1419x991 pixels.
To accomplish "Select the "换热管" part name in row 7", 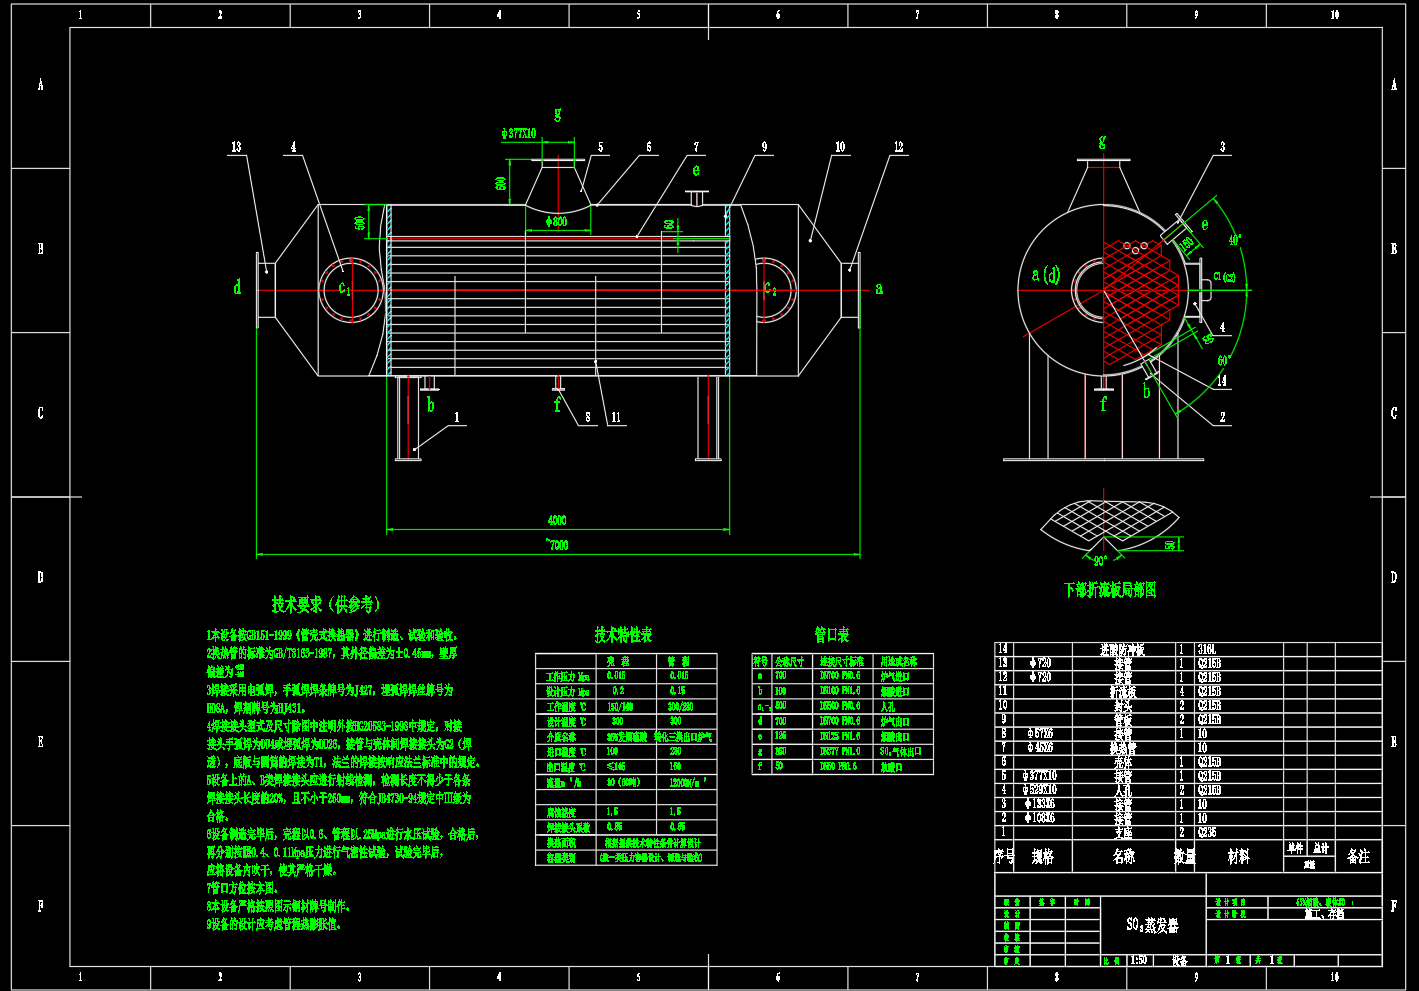I will (1123, 747).
